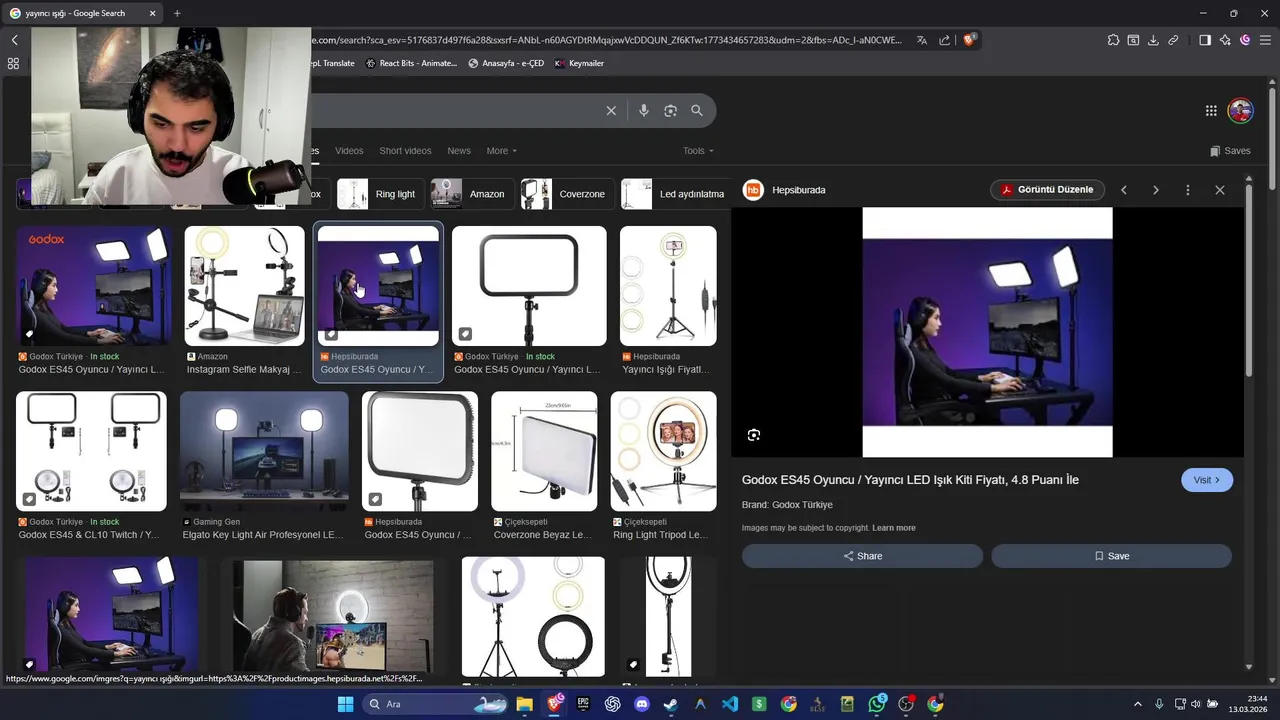This screenshot has width=1280, height=720.
Task: Open a new browser tab
Action: click(x=177, y=13)
